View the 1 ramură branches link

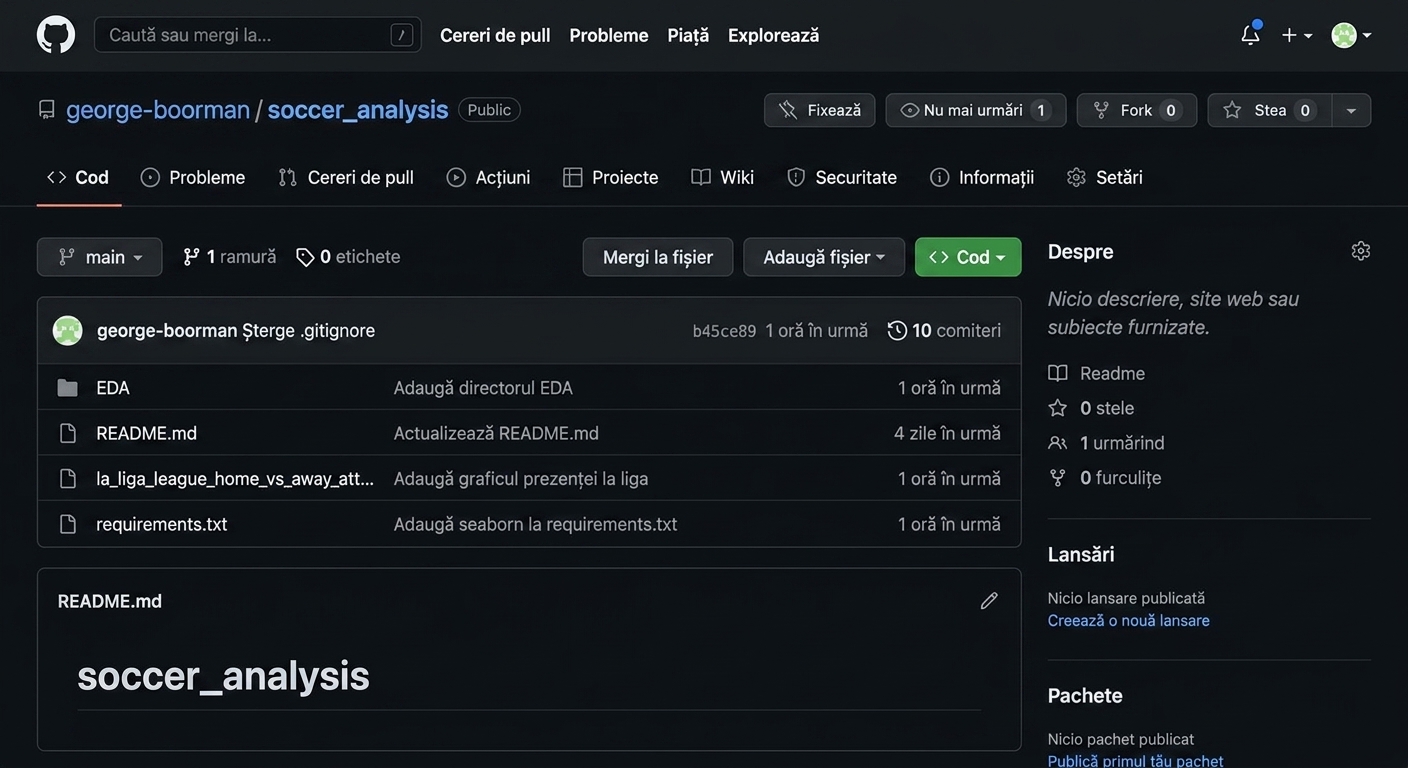(x=230, y=257)
